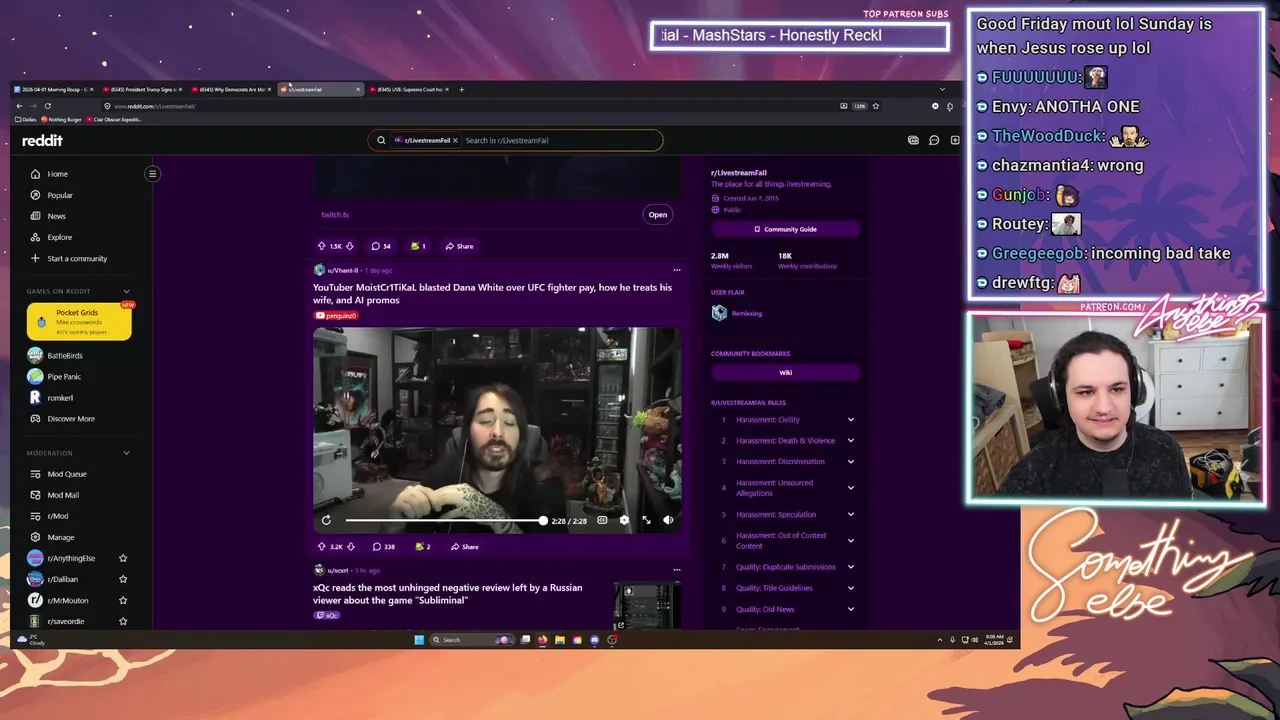Collapse the sidebar with the hamburger icon
The image size is (1280, 720).
pyautogui.click(x=152, y=174)
